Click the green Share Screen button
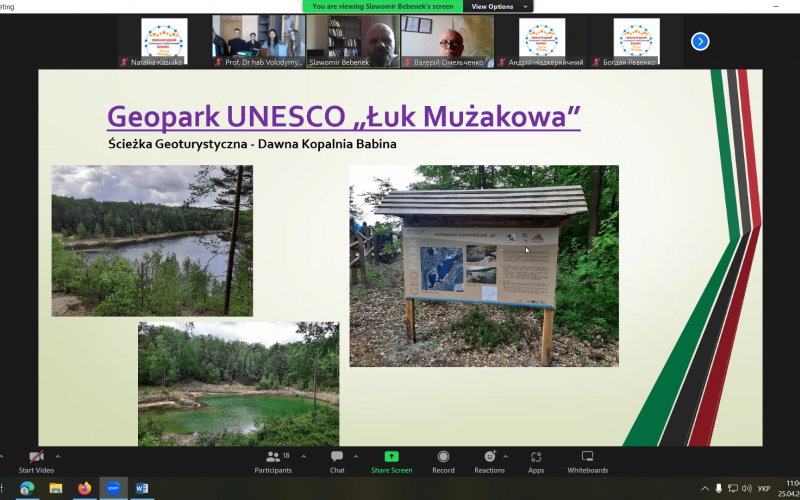800x500 pixels. click(391, 461)
